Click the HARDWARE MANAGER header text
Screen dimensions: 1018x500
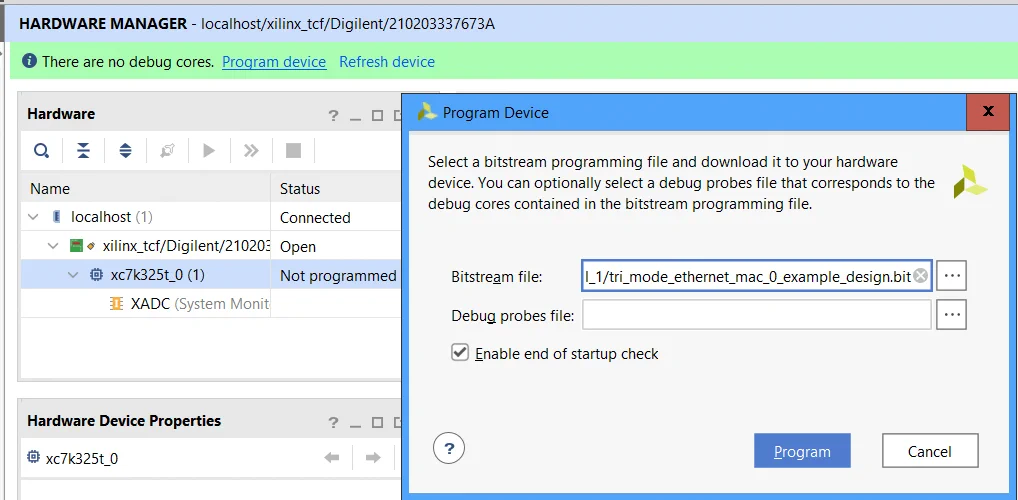point(103,24)
